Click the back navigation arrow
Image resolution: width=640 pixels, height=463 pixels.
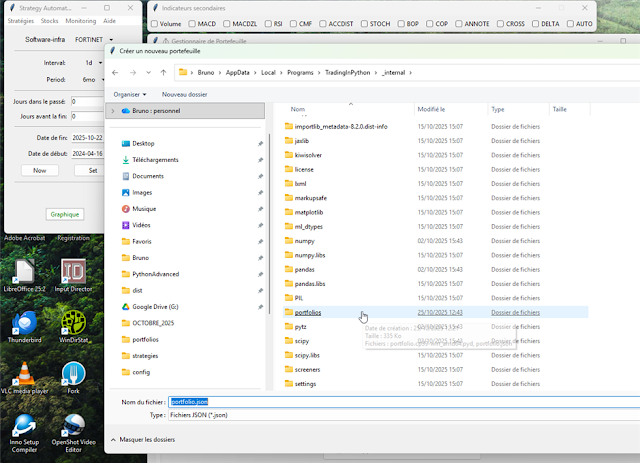click(116, 72)
